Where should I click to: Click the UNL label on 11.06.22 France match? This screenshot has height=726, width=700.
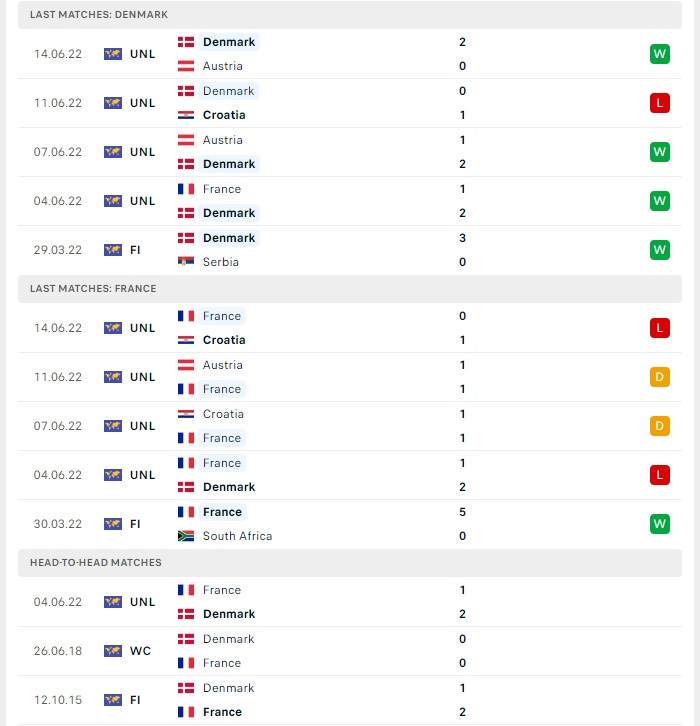tap(142, 377)
